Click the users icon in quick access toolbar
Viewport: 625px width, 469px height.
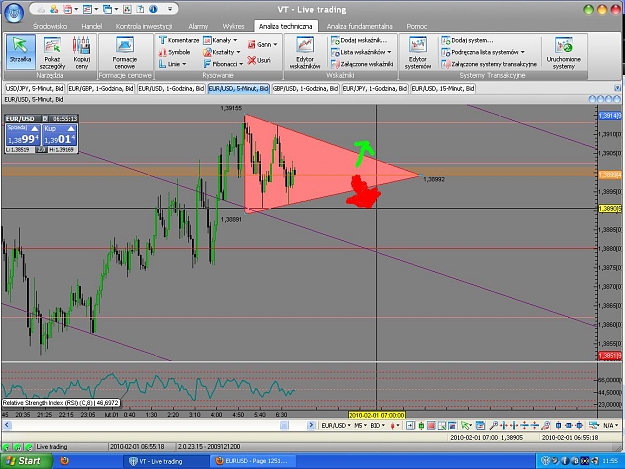coord(54,9)
